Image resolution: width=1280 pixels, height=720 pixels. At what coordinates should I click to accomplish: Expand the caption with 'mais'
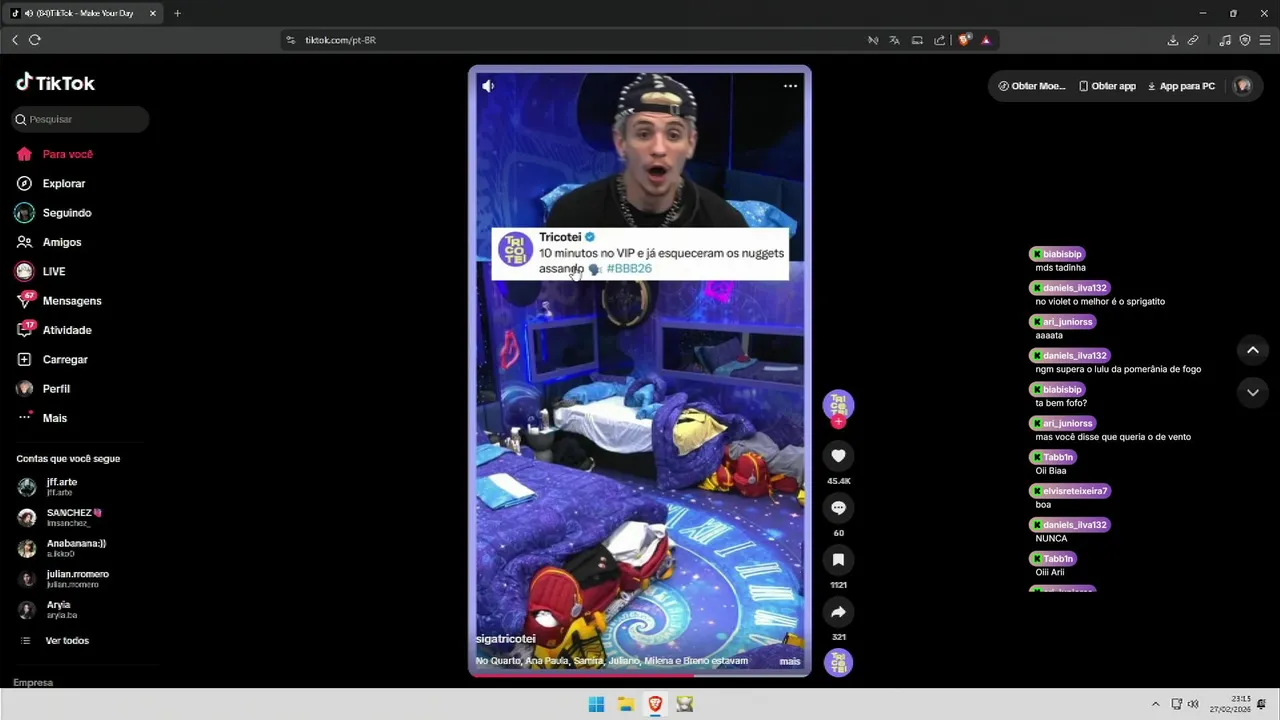790,661
